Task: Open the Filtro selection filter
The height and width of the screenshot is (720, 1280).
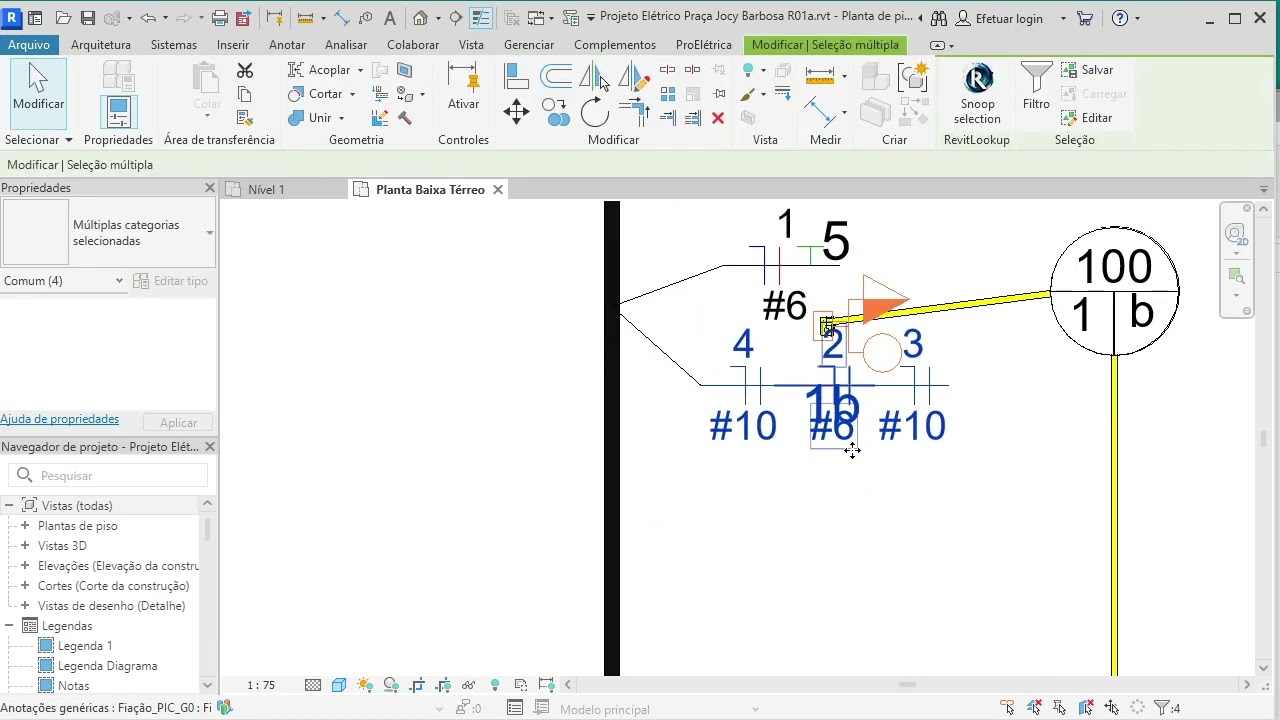Action: pos(1036,87)
